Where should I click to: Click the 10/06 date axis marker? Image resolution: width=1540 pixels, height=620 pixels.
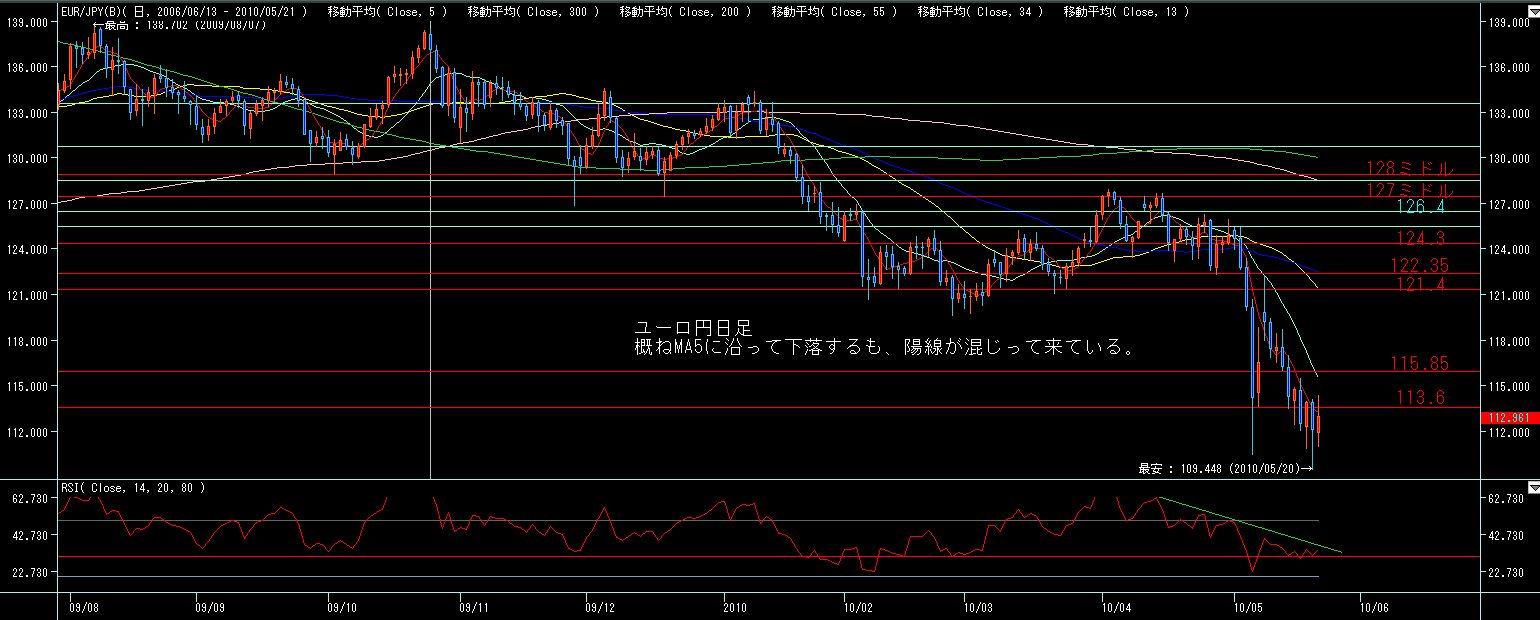[1375, 605]
